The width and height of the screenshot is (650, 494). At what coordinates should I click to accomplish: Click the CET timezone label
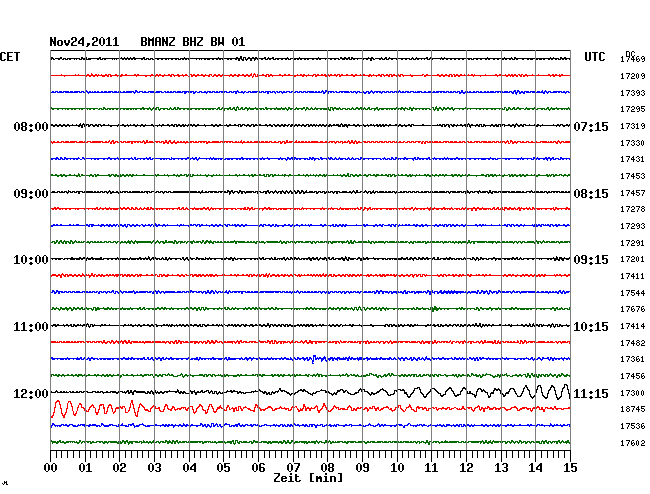coord(10,57)
